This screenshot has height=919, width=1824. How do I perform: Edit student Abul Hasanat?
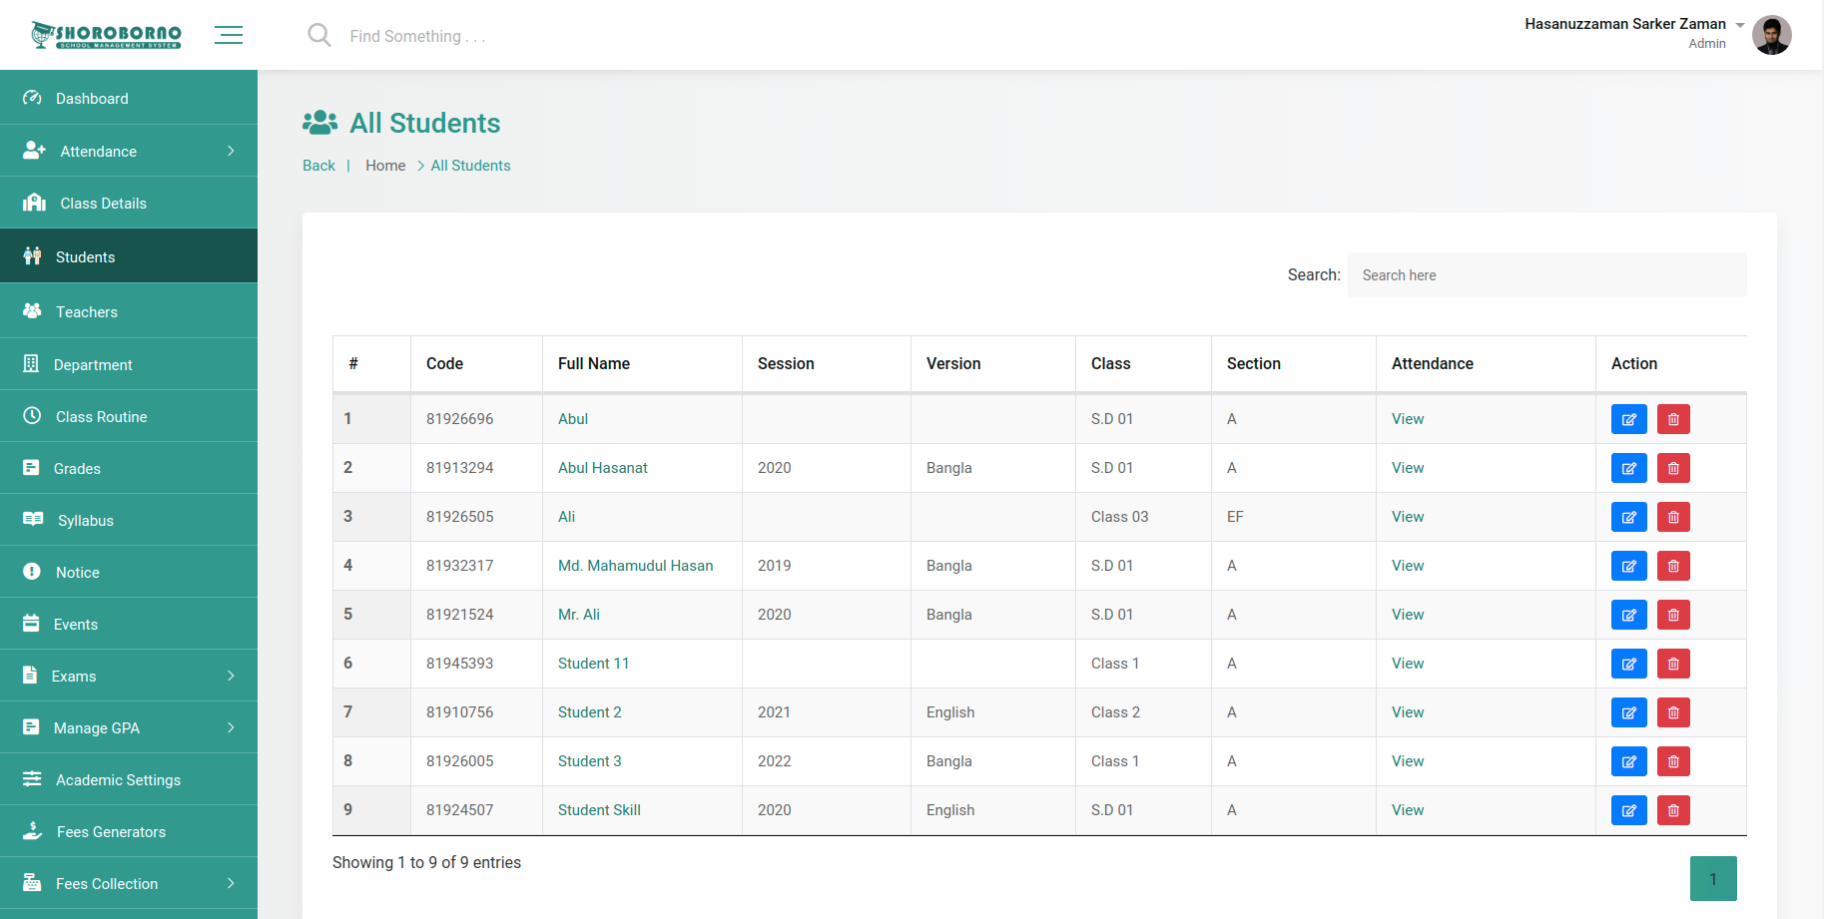pos(1629,468)
